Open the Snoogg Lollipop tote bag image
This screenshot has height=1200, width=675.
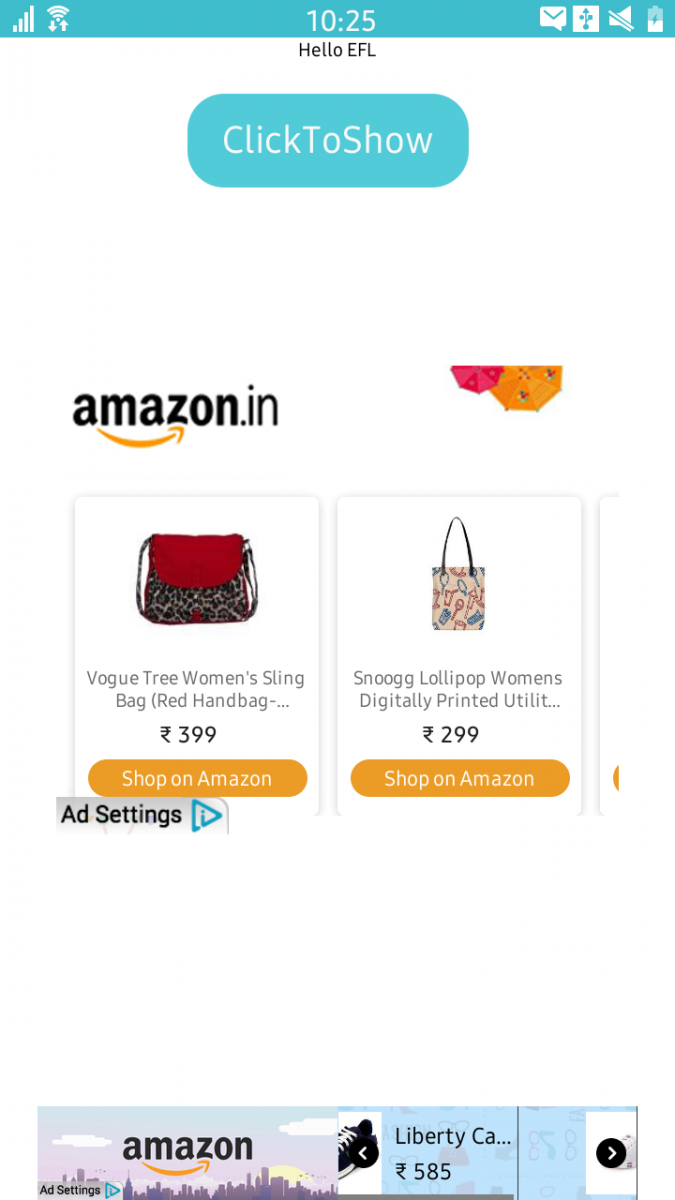point(458,573)
